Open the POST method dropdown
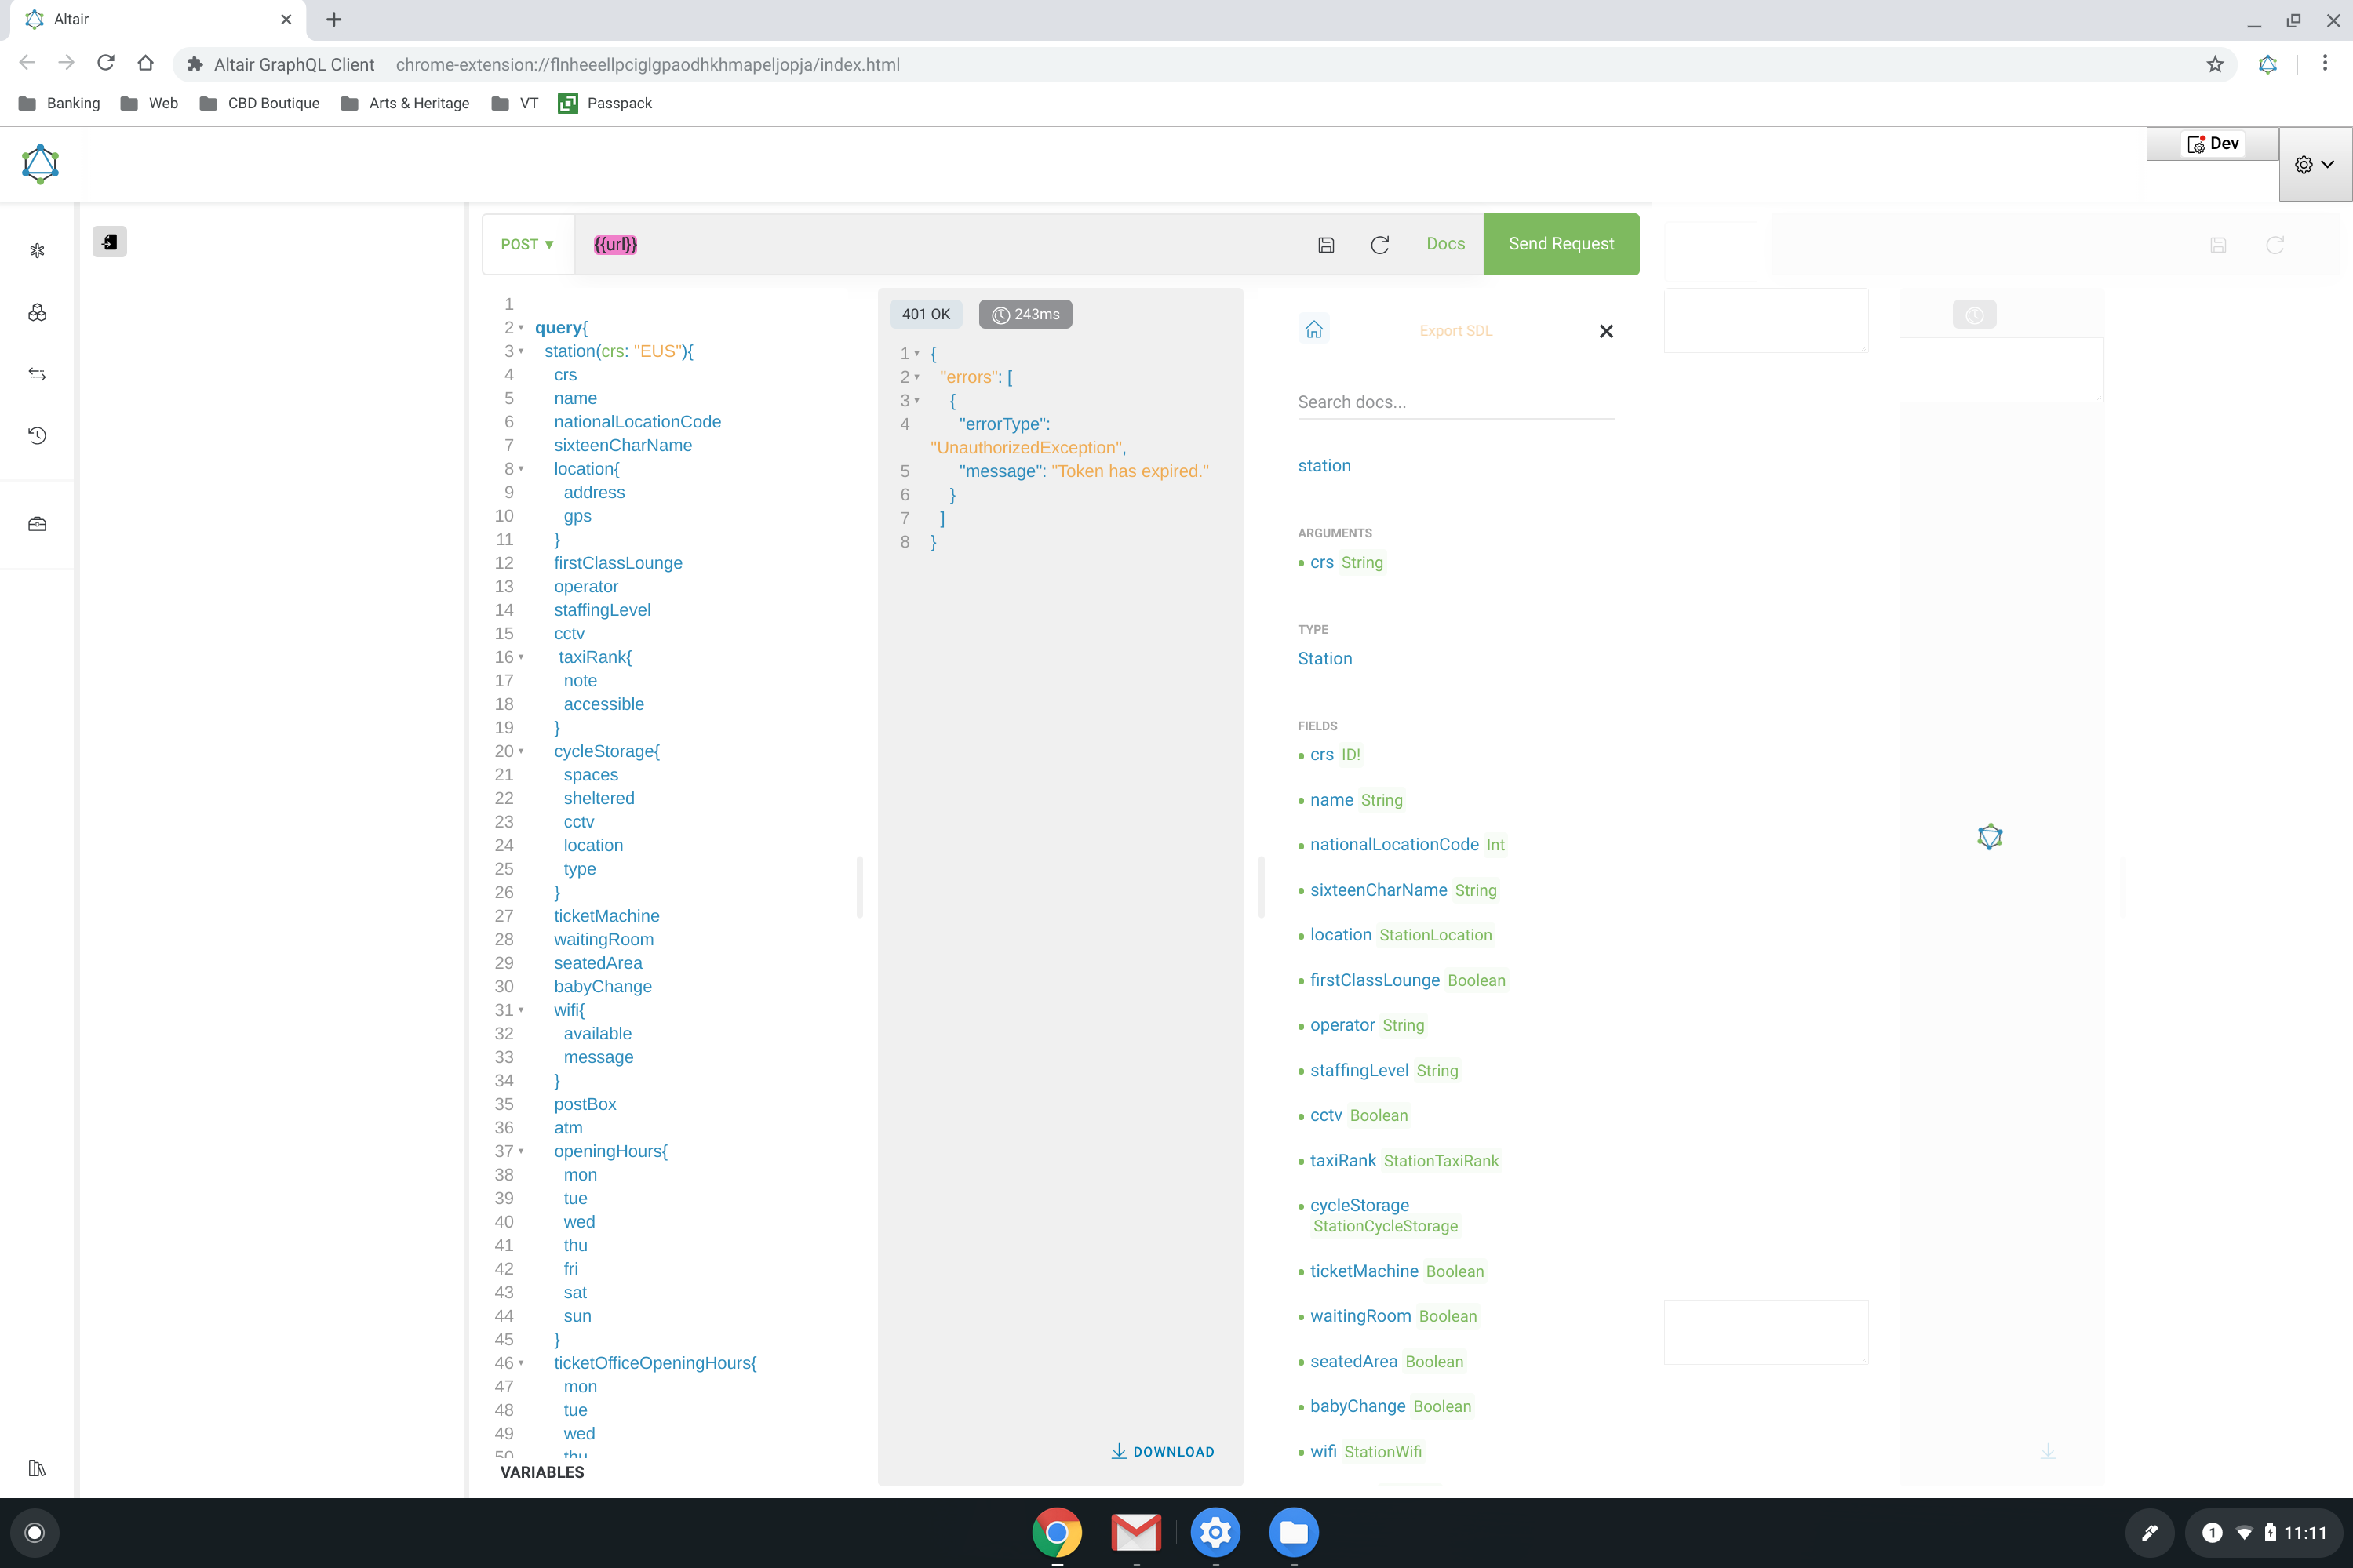Viewport: 2353px width, 1568px height. [x=528, y=244]
